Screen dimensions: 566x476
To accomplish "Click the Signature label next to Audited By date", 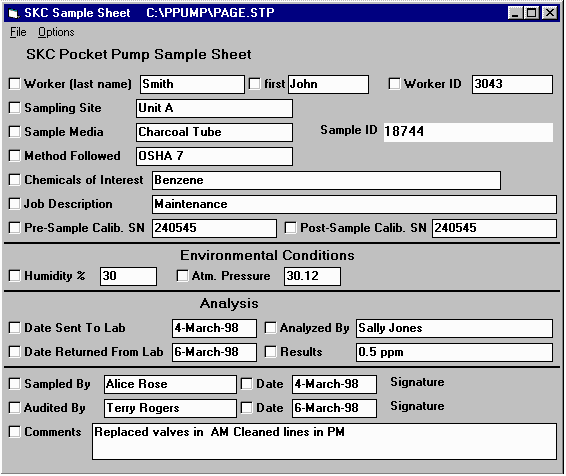I will [417, 406].
